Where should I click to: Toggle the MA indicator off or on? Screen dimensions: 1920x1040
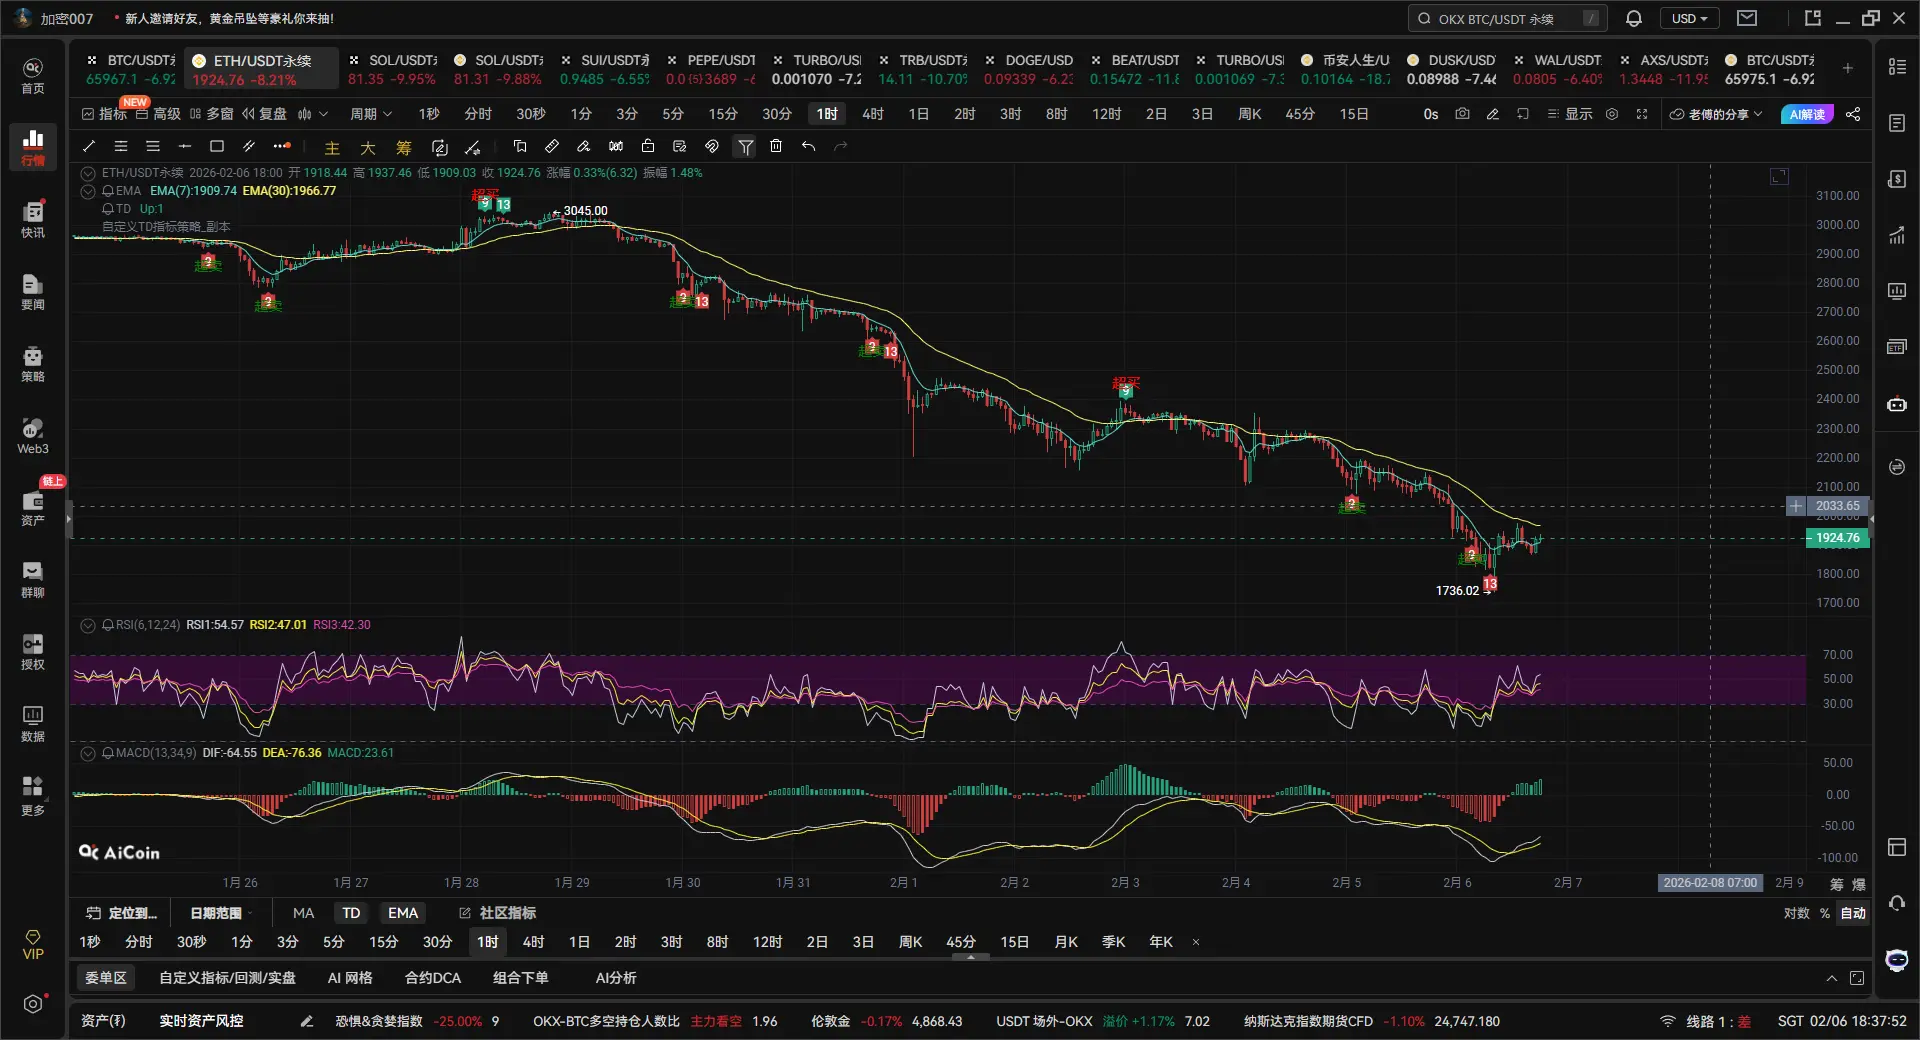(x=303, y=913)
